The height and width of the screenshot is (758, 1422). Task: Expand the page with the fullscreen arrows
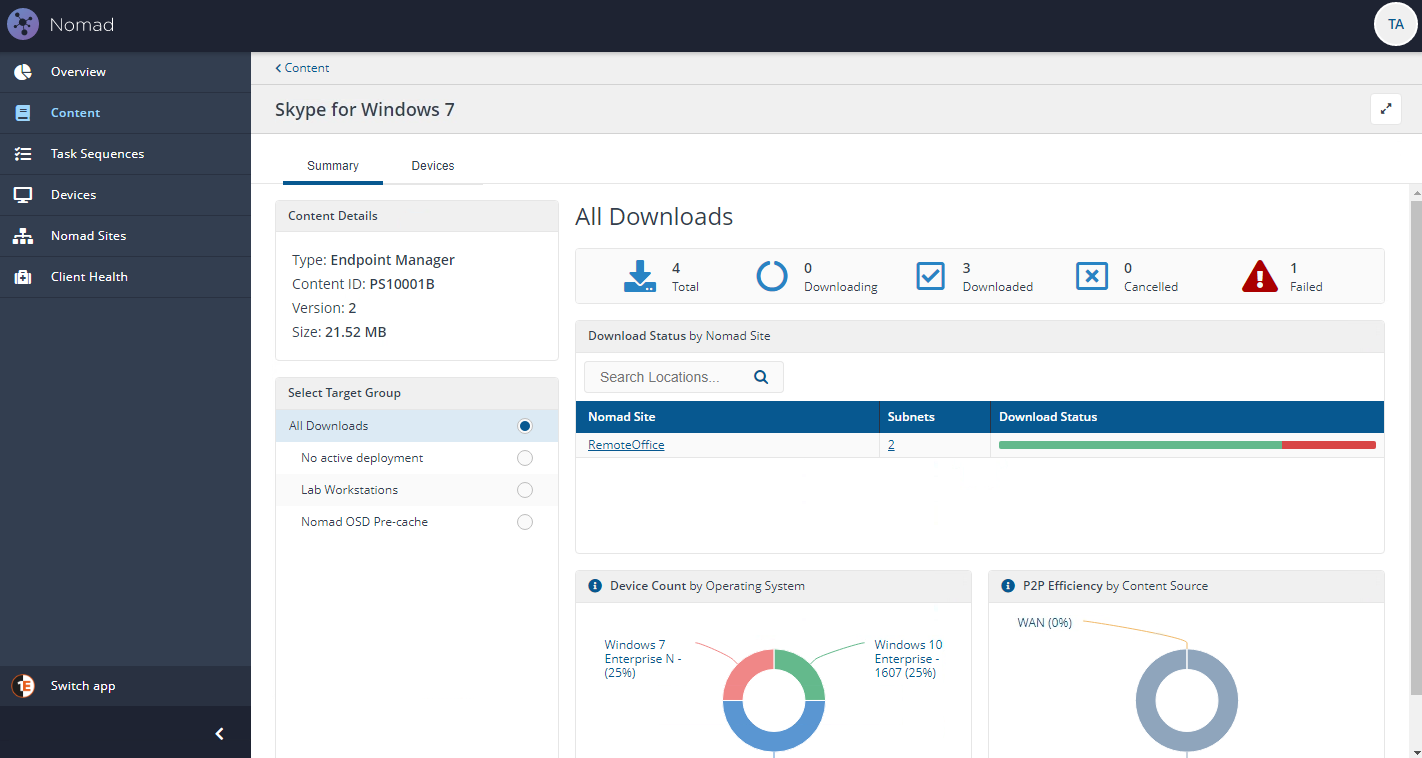pos(1386,109)
